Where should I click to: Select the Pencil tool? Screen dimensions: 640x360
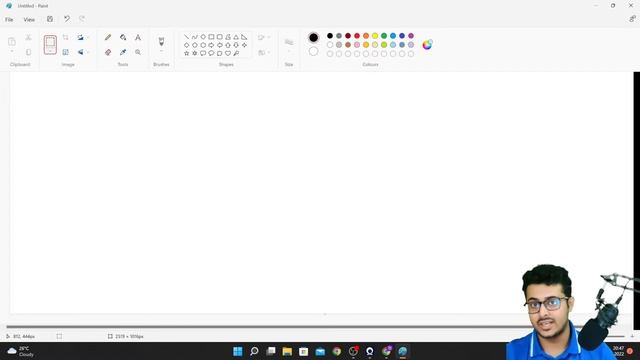coord(108,38)
